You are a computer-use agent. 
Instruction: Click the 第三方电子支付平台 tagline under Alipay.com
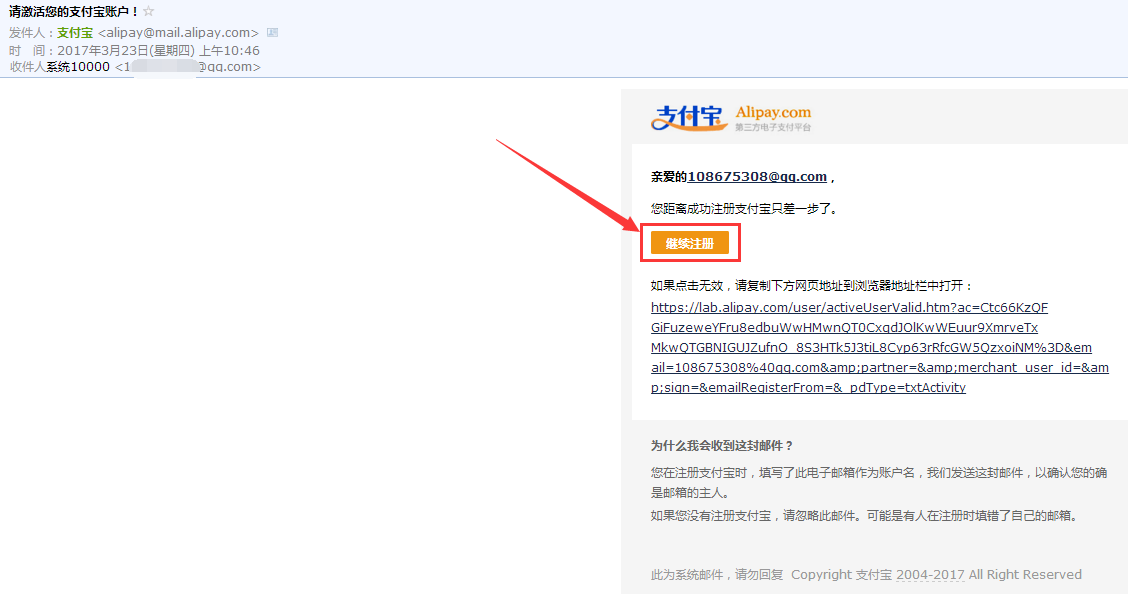(773, 128)
